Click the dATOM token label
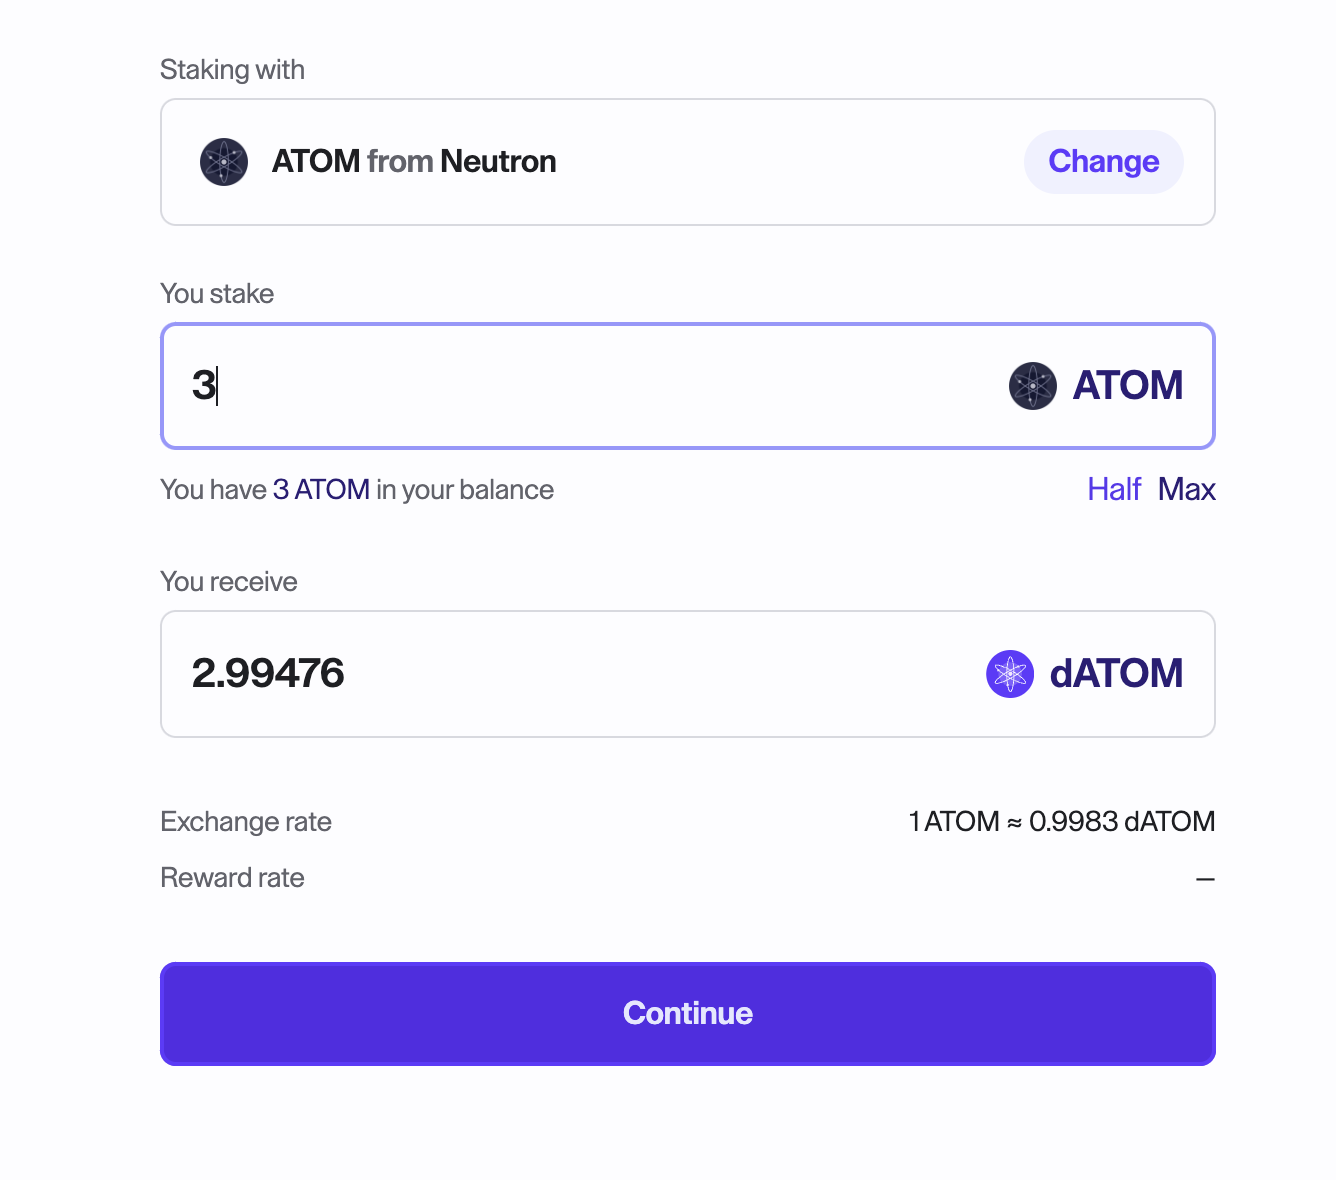Viewport: 1336px width, 1180px height. click(1116, 674)
